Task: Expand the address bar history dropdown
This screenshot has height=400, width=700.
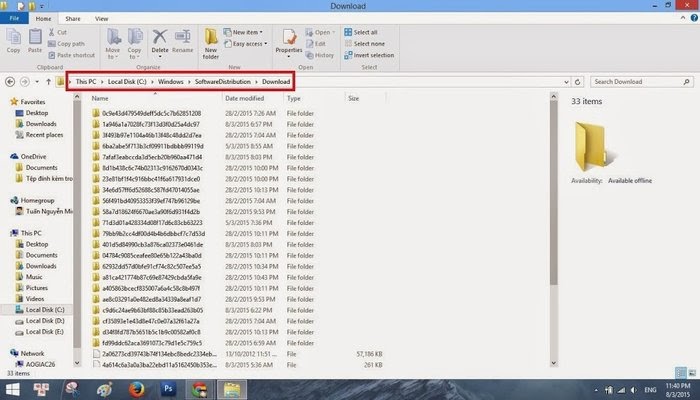Action: tap(566, 82)
